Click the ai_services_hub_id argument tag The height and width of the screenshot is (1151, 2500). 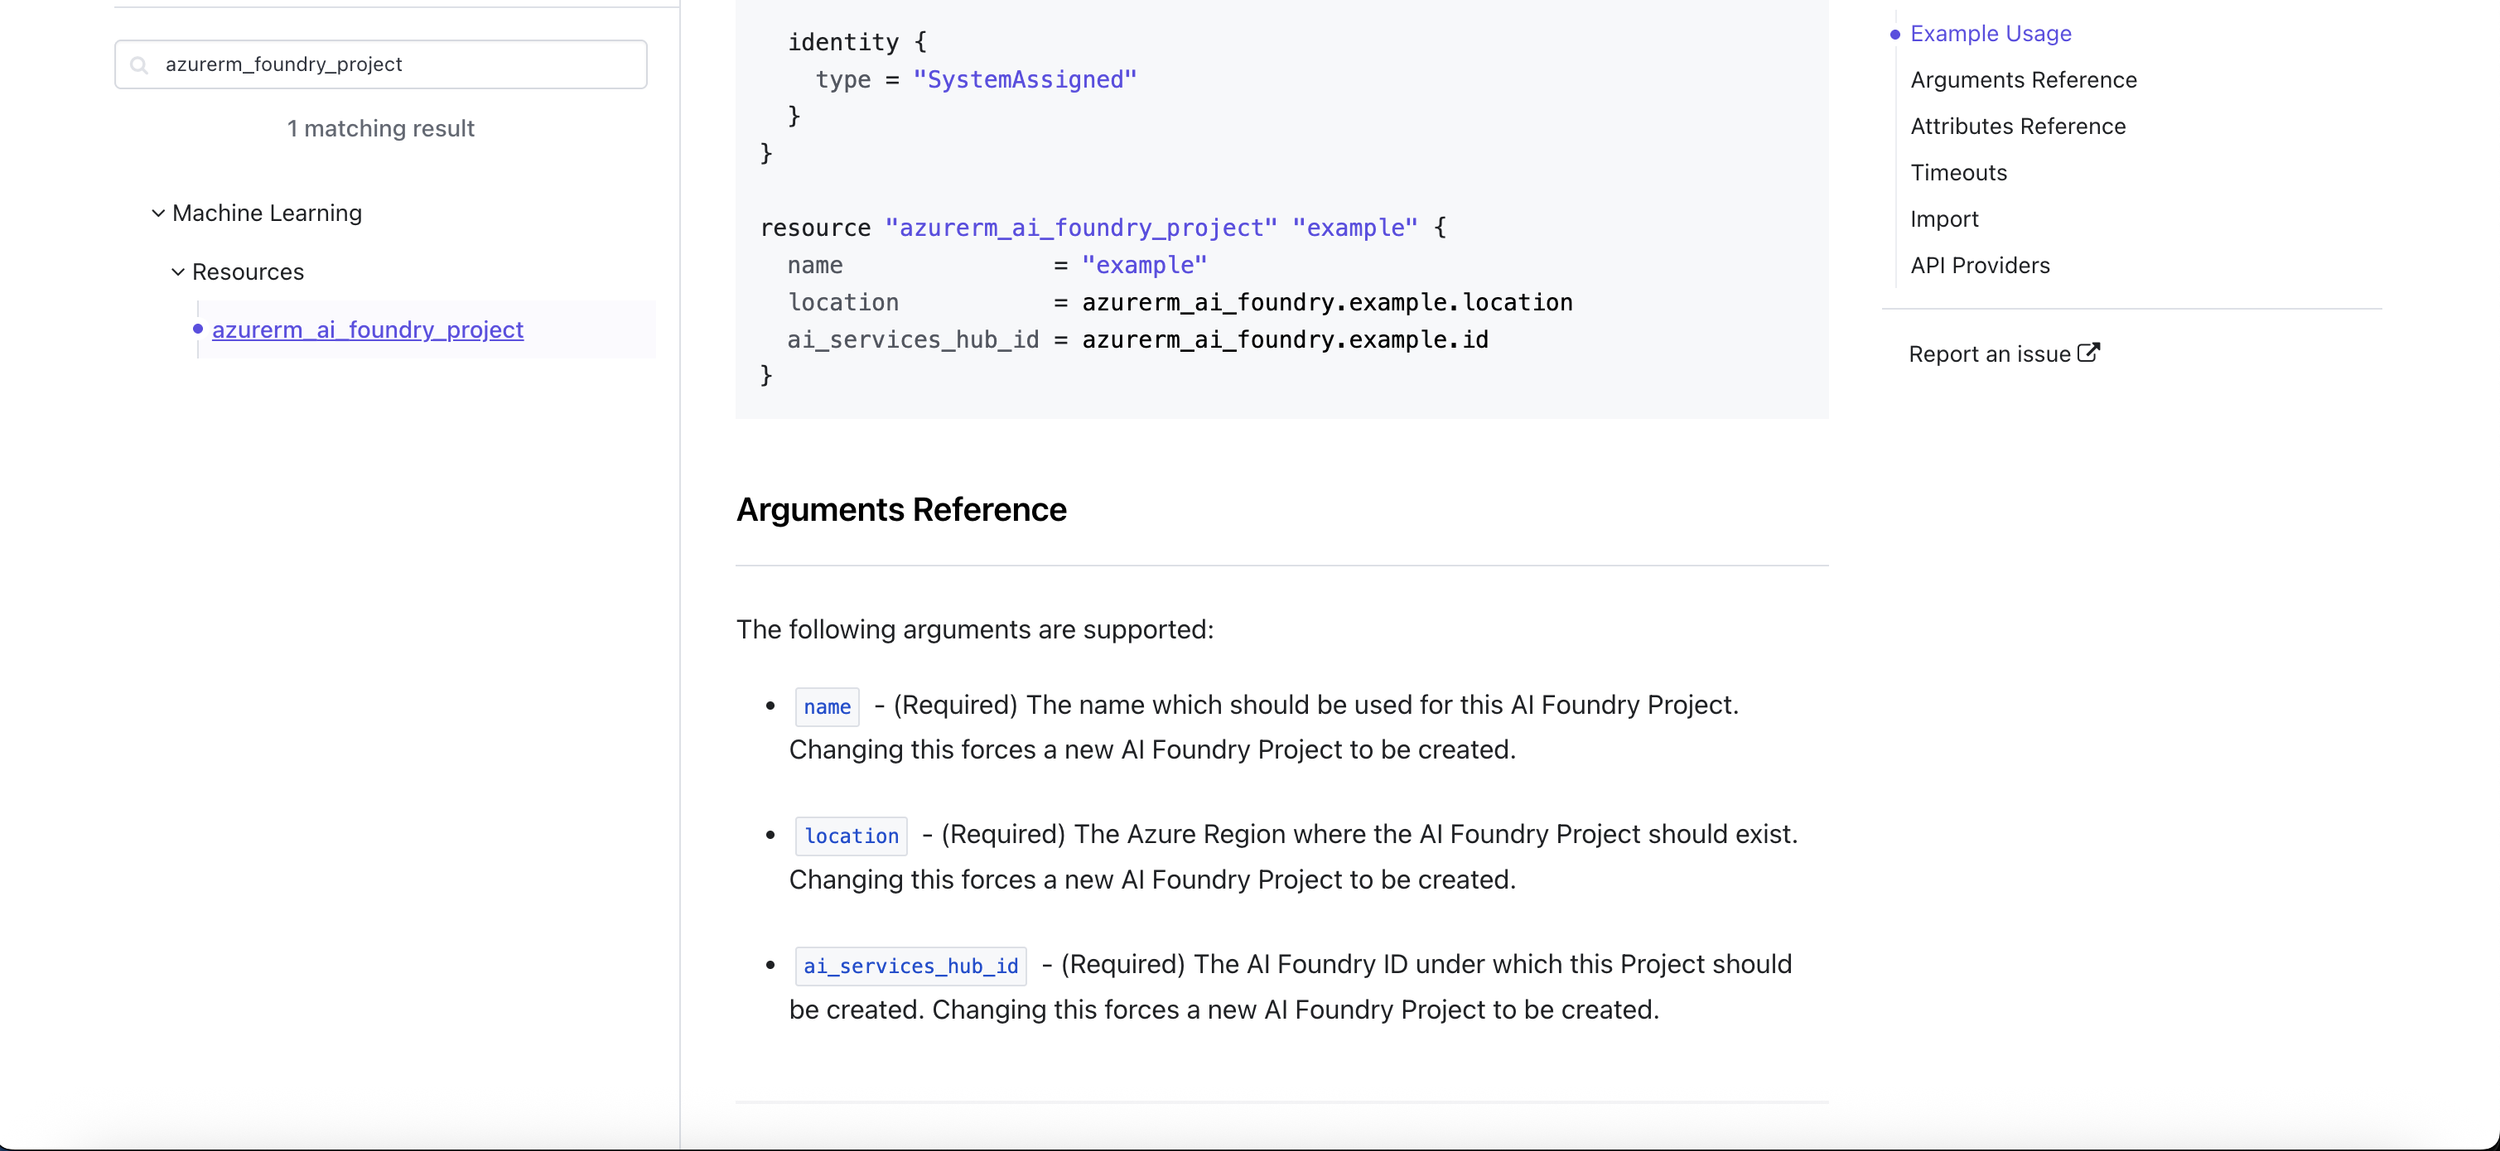coord(911,966)
